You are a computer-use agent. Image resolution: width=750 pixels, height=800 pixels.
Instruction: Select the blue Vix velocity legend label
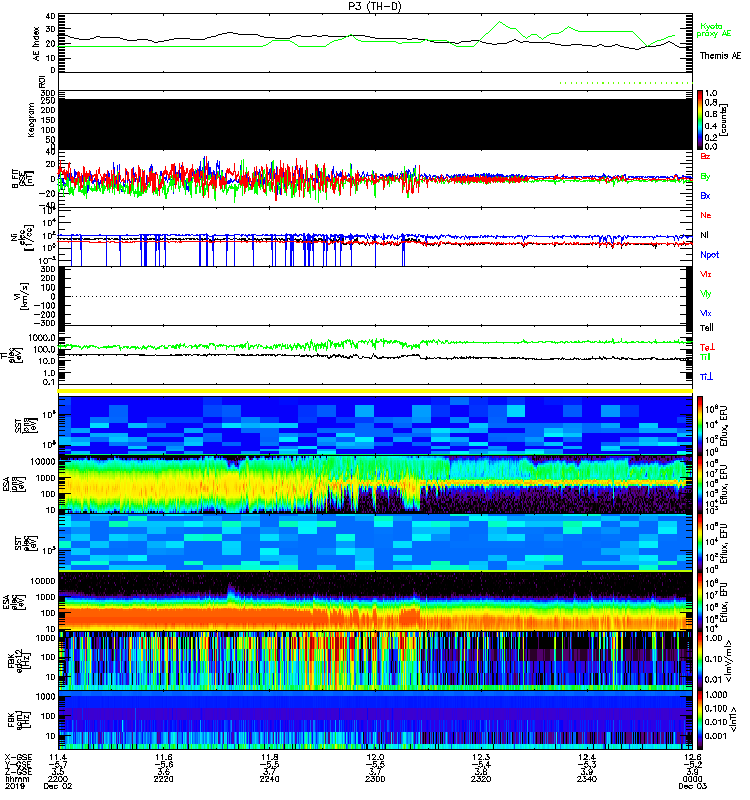pyautogui.click(x=706, y=313)
